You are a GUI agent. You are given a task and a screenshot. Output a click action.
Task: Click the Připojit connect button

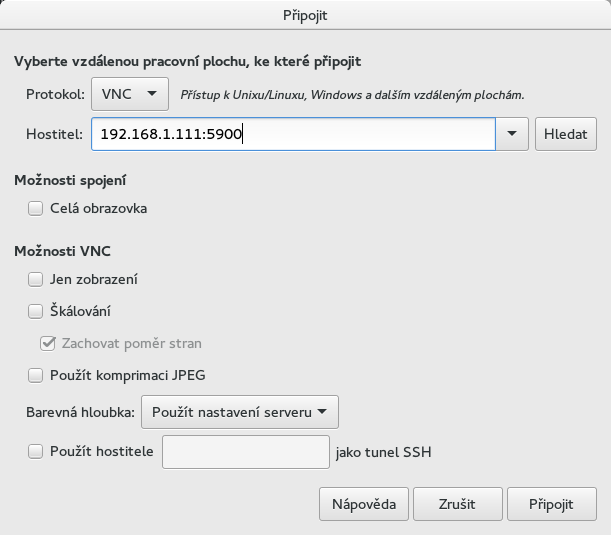point(551,504)
